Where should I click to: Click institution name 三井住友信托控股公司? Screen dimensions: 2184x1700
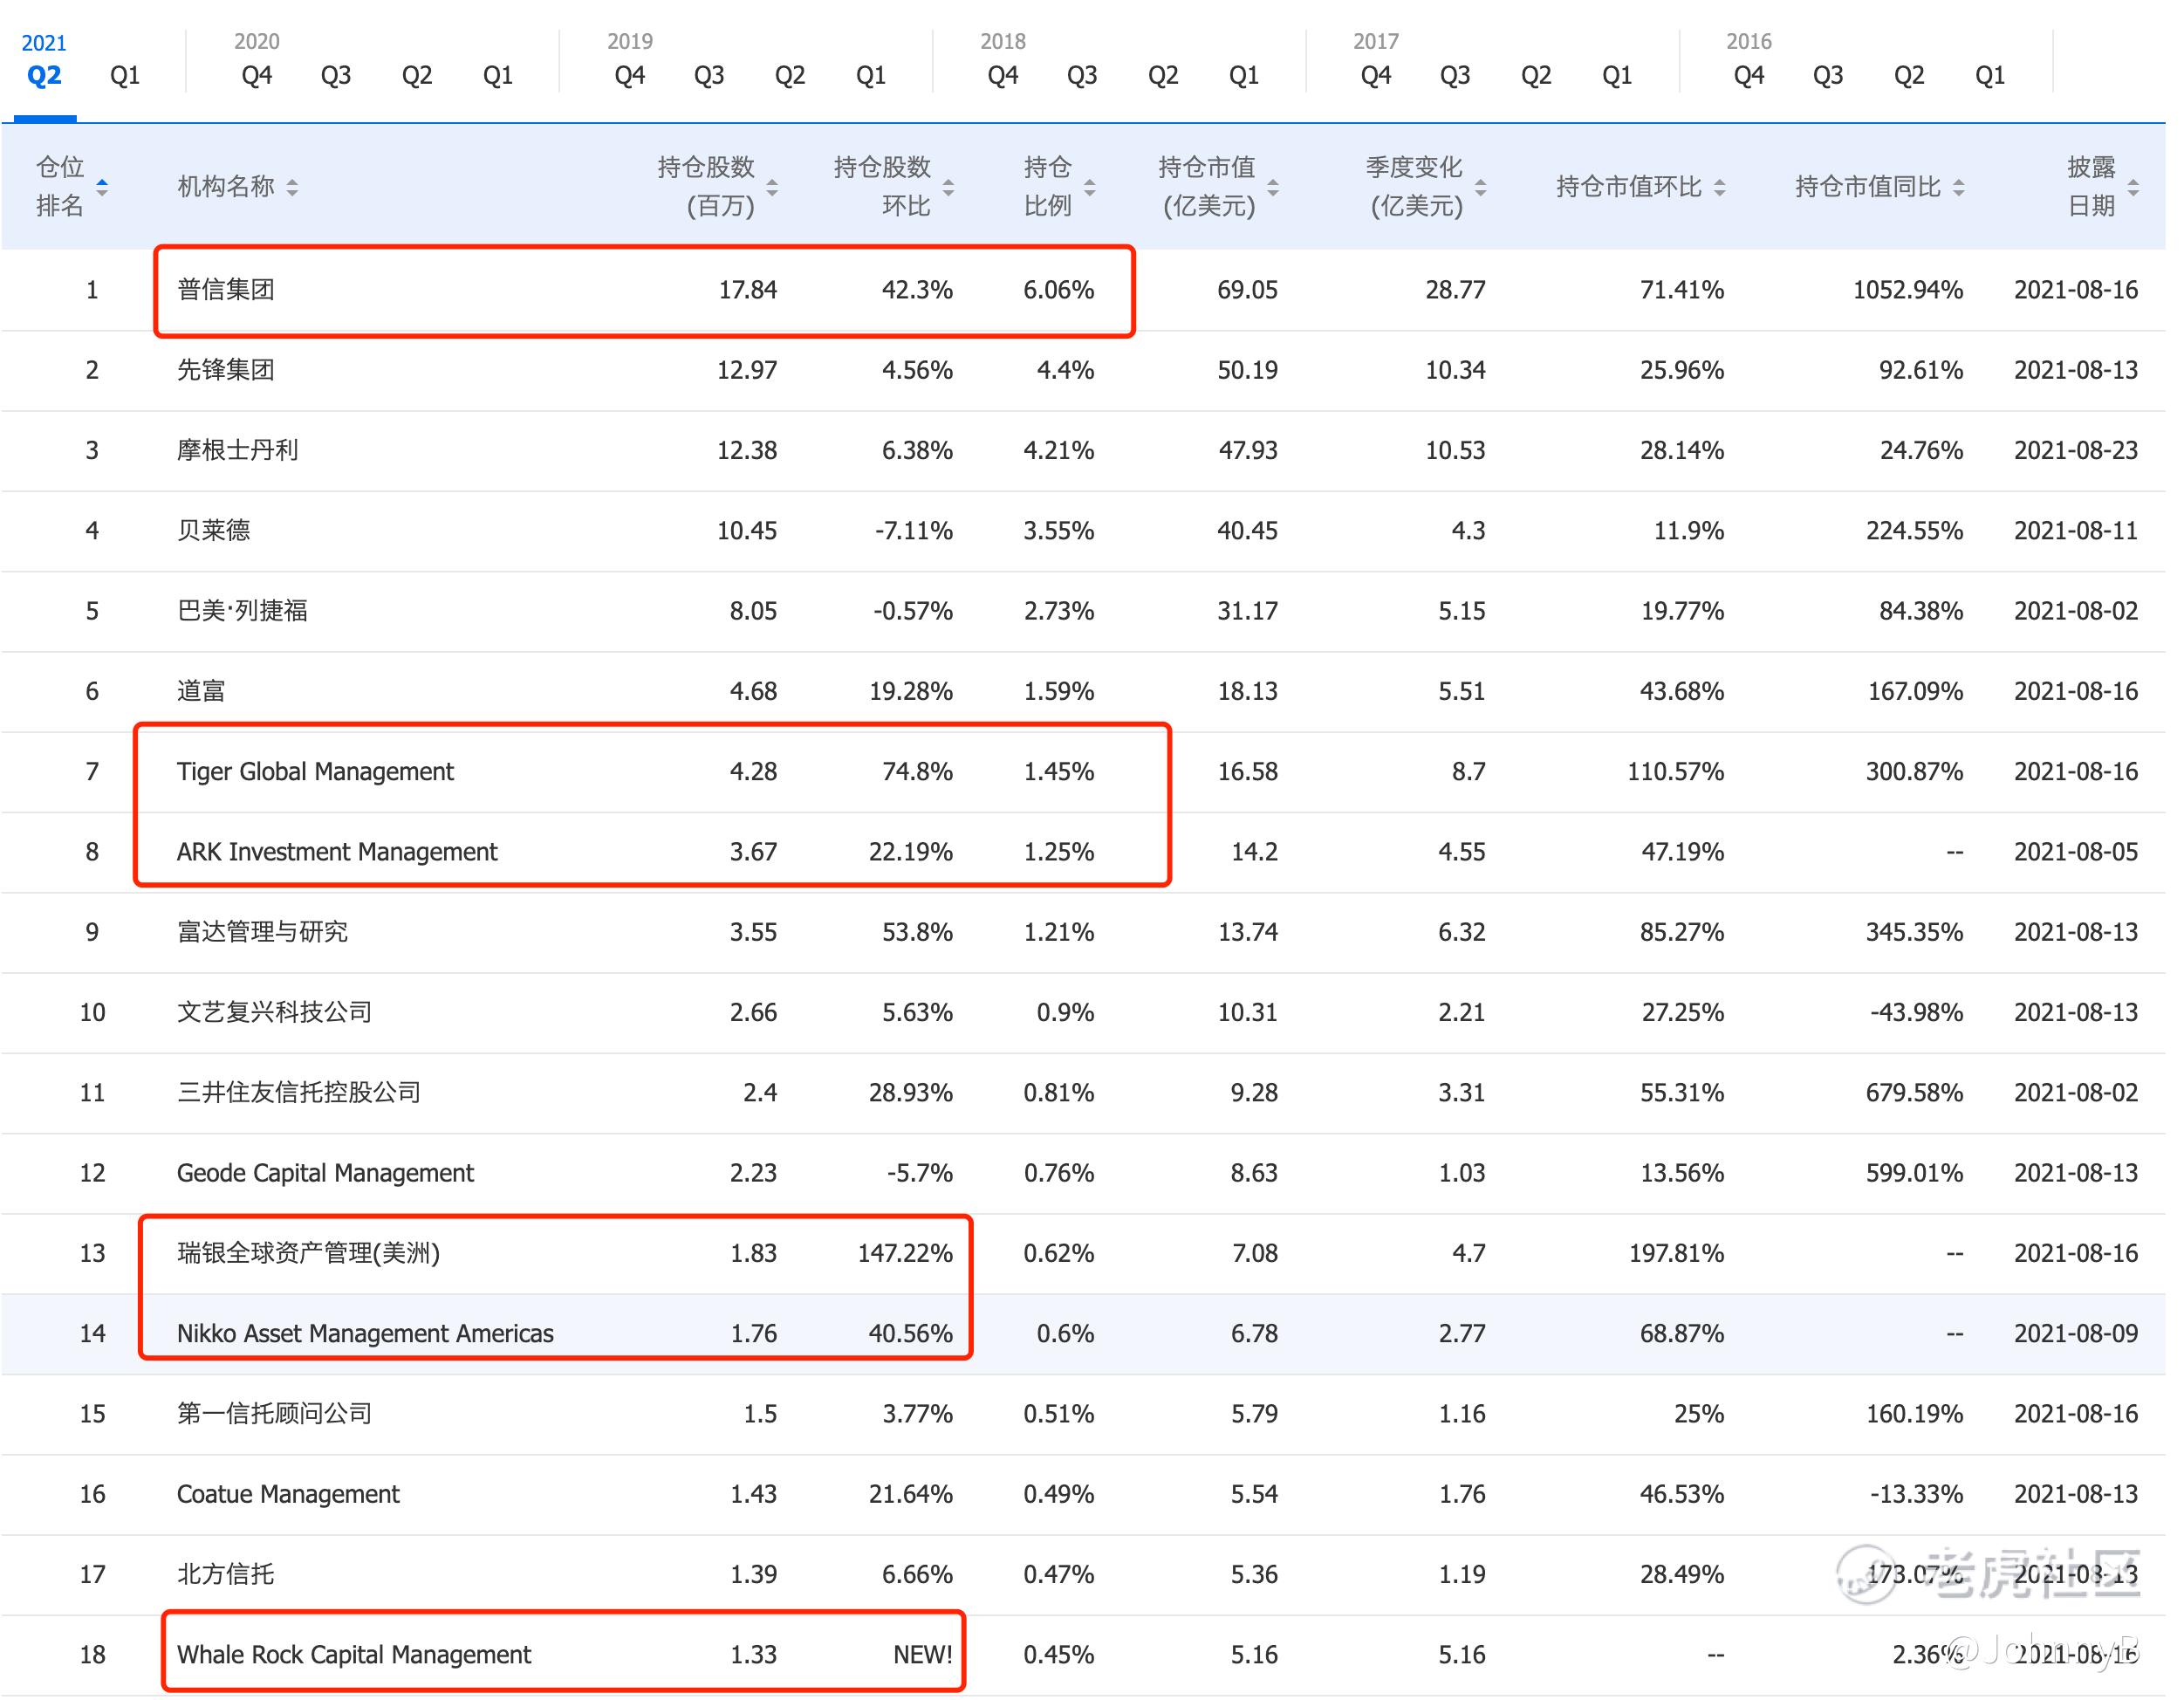click(299, 1093)
